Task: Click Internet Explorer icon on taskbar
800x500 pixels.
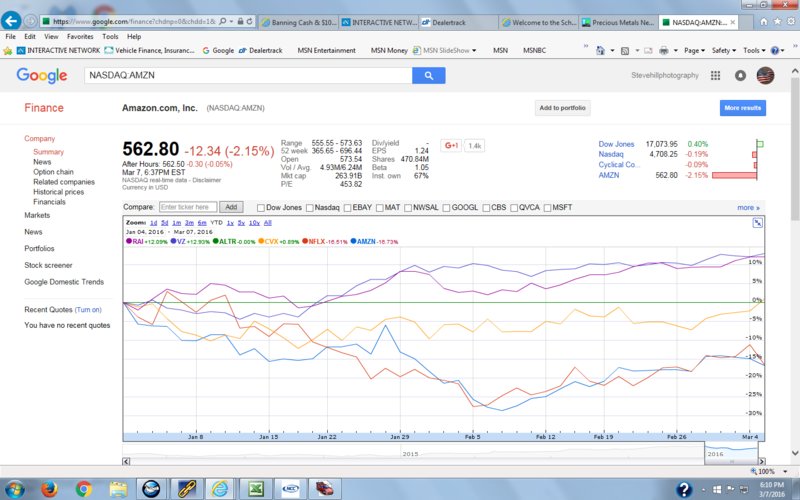Action: (x=220, y=489)
